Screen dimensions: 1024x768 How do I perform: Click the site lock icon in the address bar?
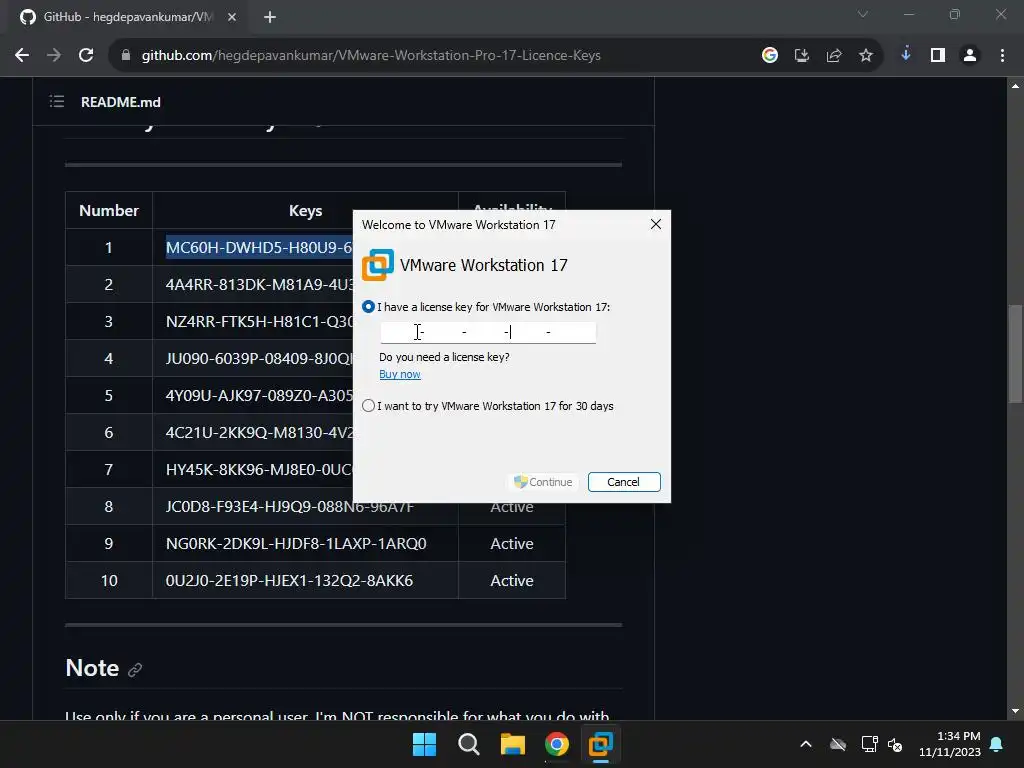pyautogui.click(x=126, y=56)
